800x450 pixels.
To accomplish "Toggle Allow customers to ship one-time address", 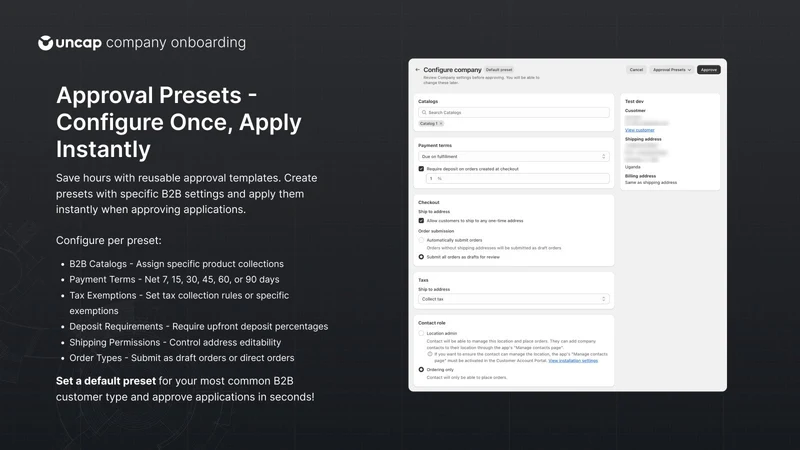I will [421, 221].
